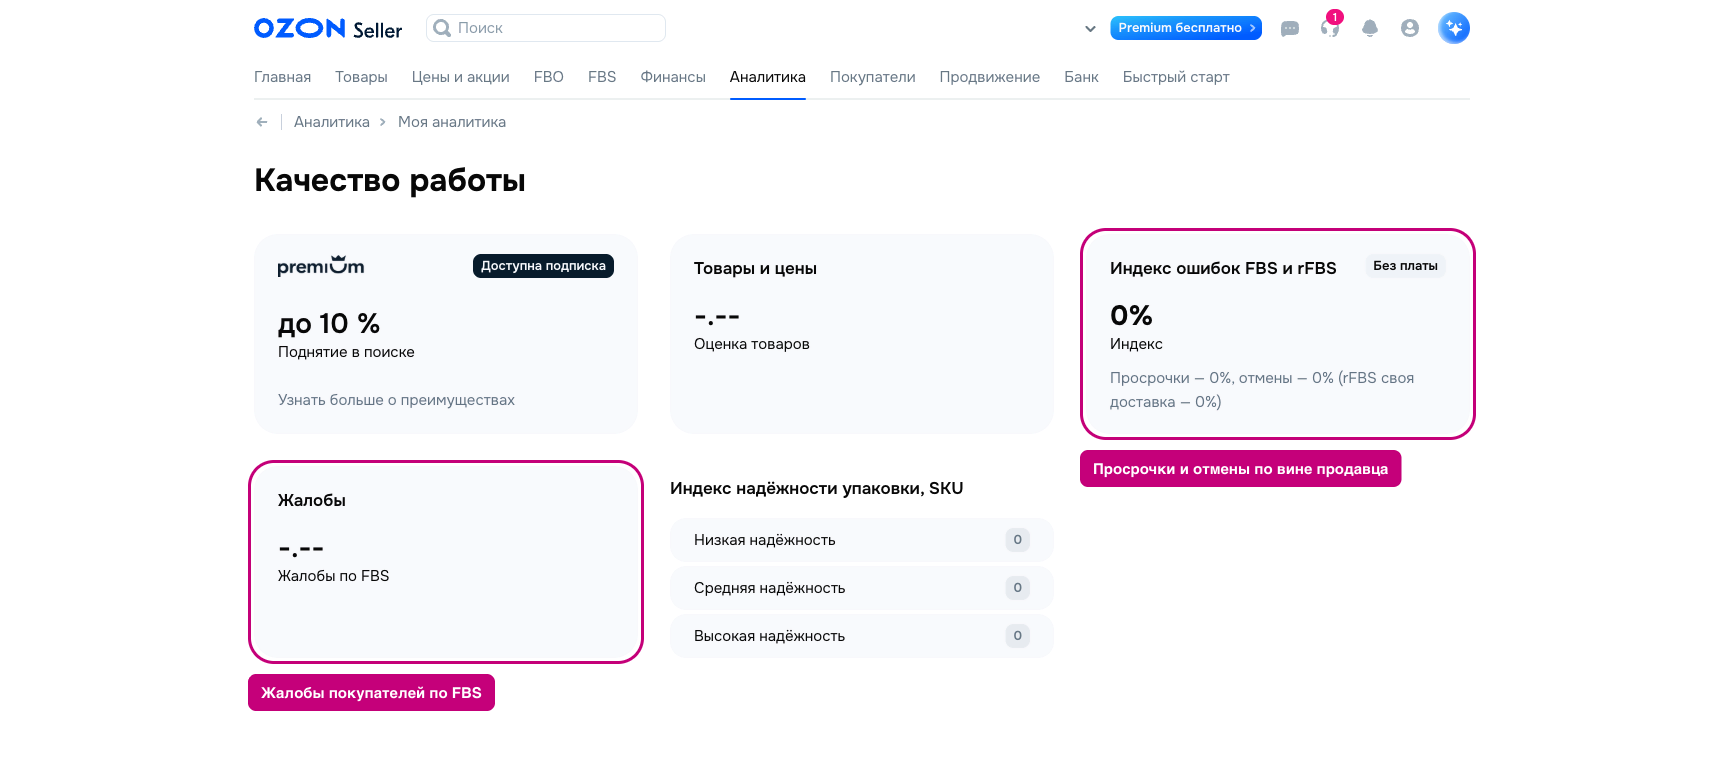Click the Индекс надёжности упаковки, SKU heading
Screen dimensions: 1724x760
tap(816, 488)
